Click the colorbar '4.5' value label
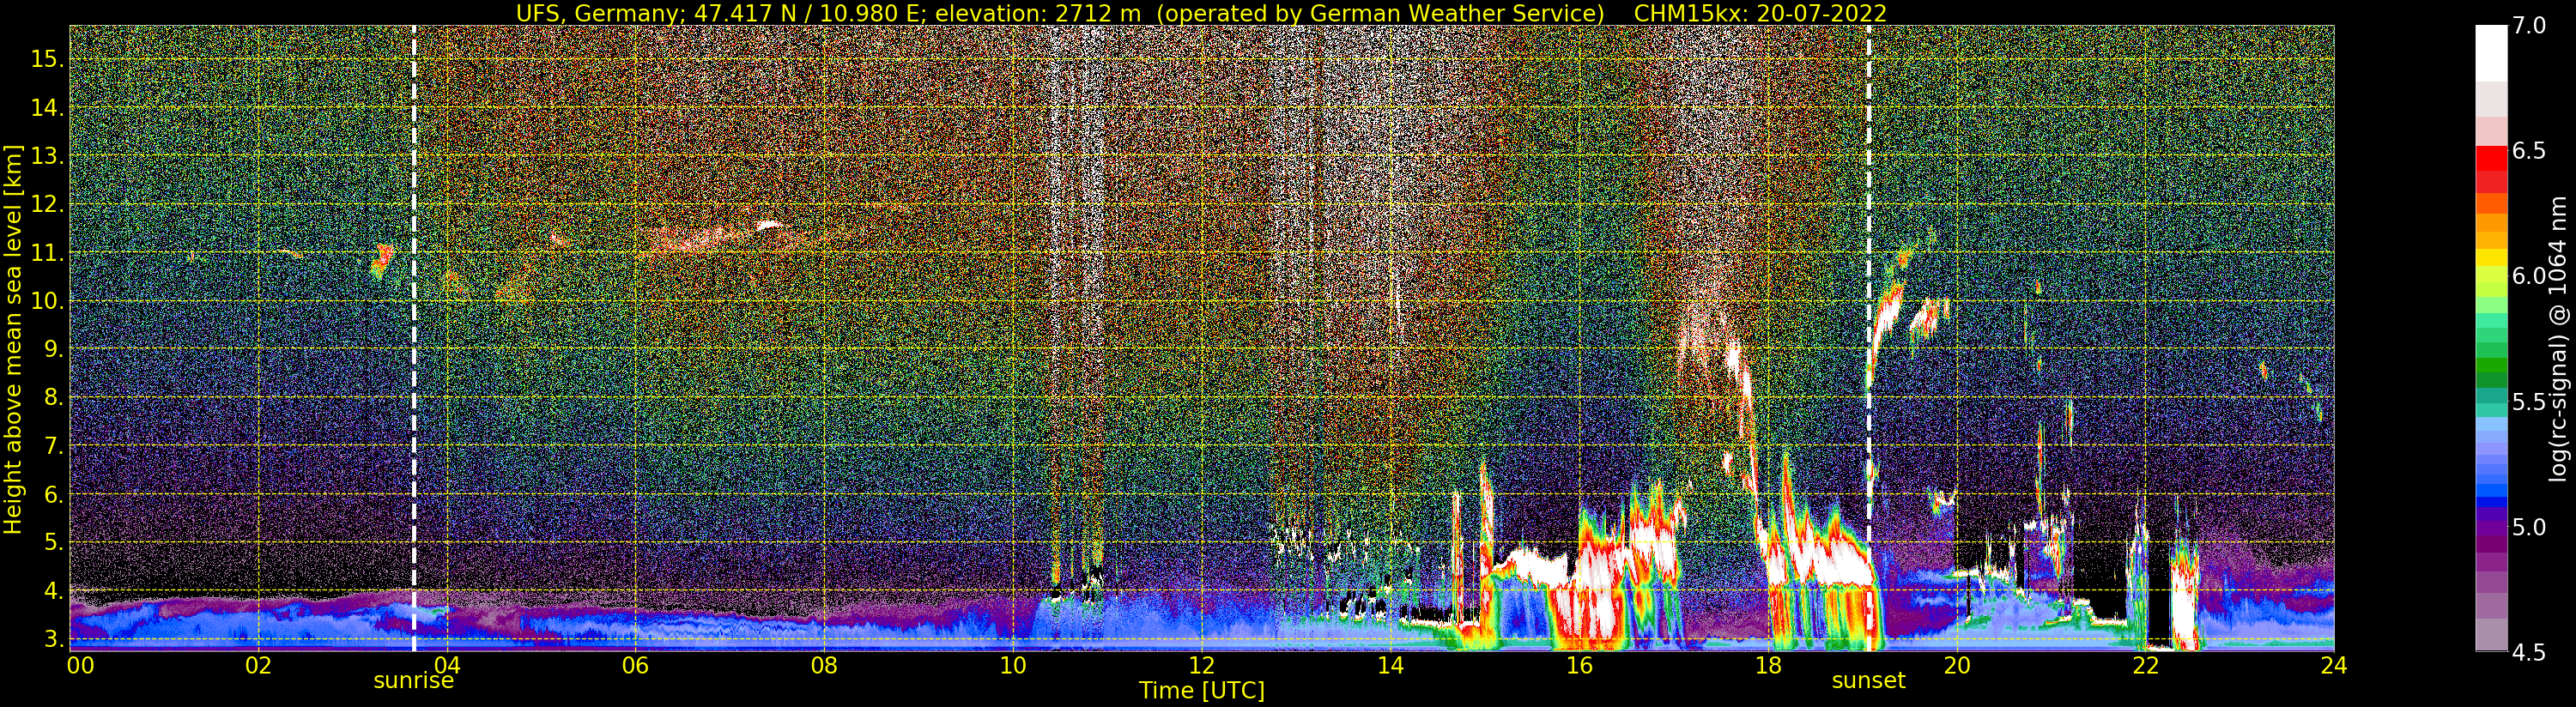2576x707 pixels. tap(2530, 652)
